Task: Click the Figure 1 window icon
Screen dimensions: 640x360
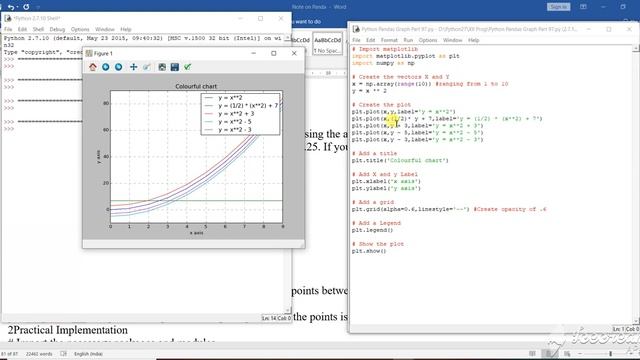Action: coord(89,53)
